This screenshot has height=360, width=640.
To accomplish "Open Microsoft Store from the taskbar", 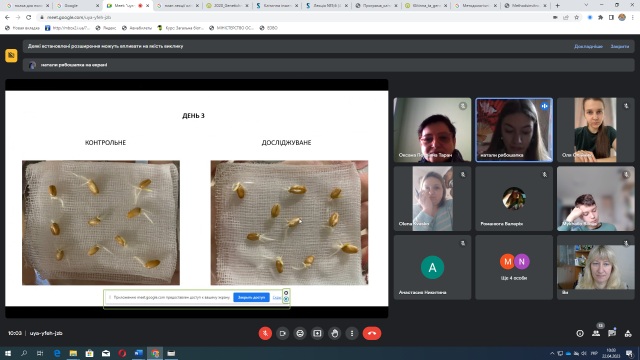I will tap(89, 353).
